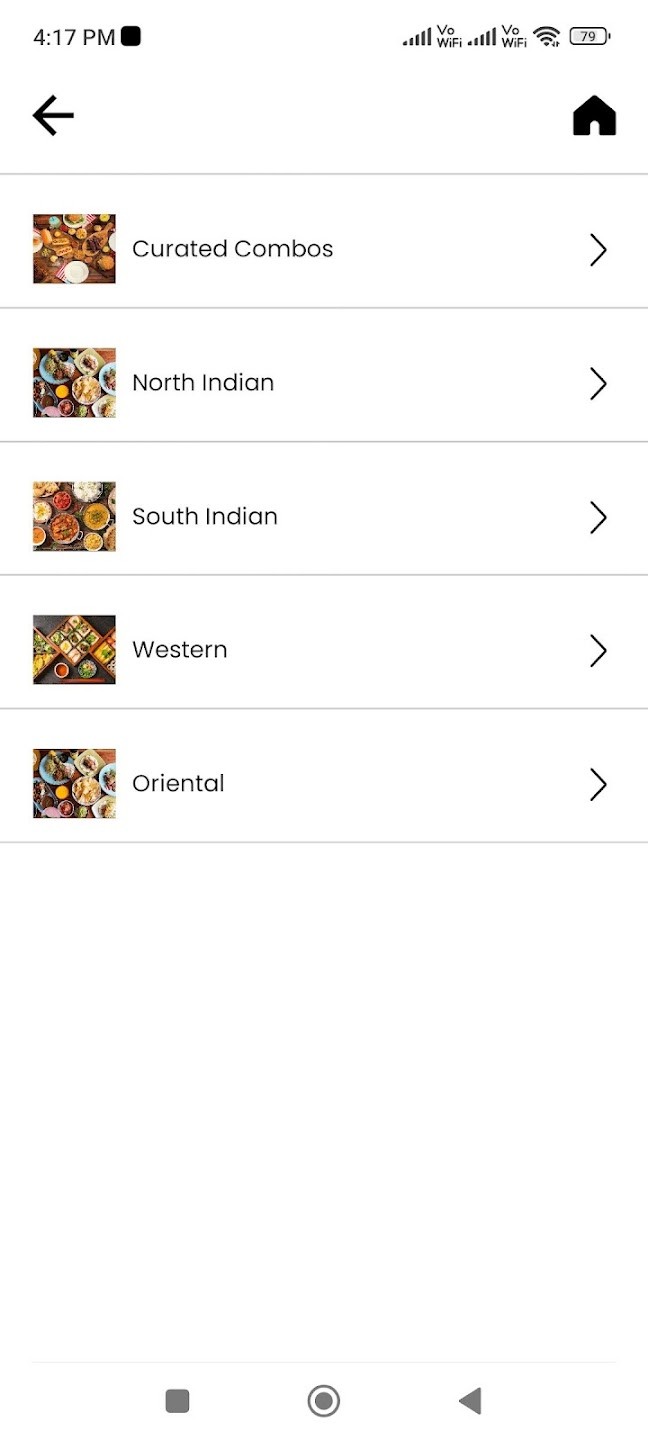Tap the Western food thumbnail image
The width and height of the screenshot is (648, 1440).
[x=74, y=650]
